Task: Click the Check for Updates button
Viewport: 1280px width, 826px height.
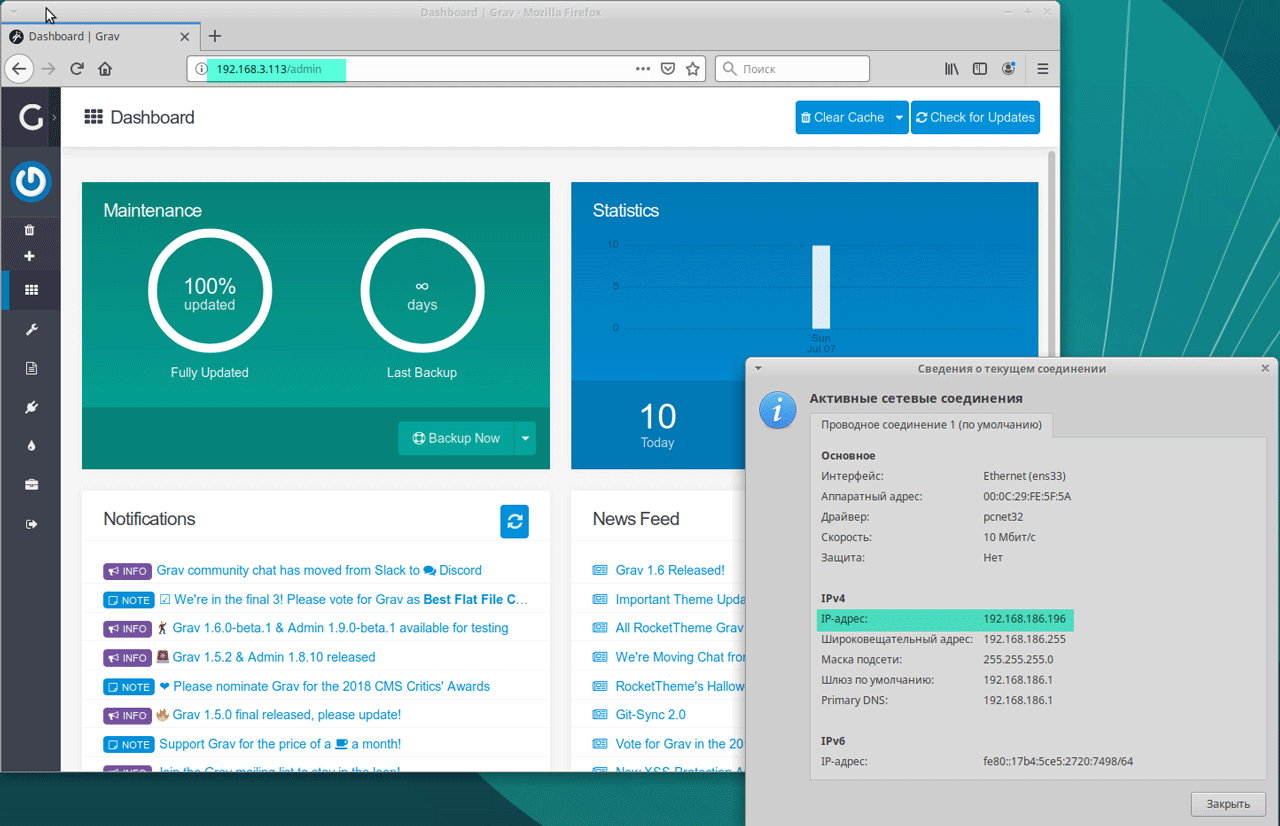Action: [x=975, y=117]
